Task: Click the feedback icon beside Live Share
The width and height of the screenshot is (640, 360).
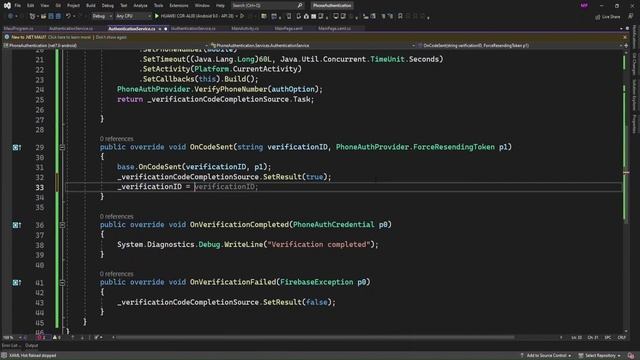Action: 631,16
